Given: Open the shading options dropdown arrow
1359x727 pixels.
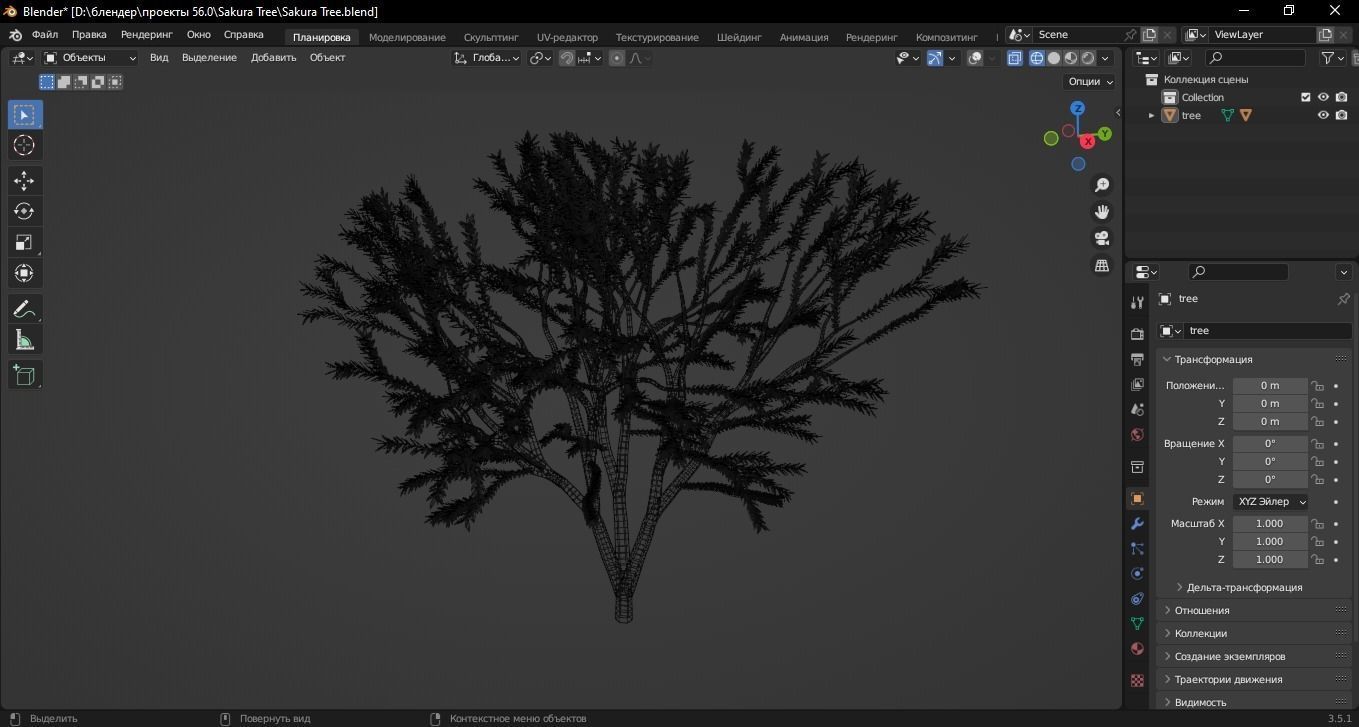Looking at the screenshot, I should (x=1105, y=58).
